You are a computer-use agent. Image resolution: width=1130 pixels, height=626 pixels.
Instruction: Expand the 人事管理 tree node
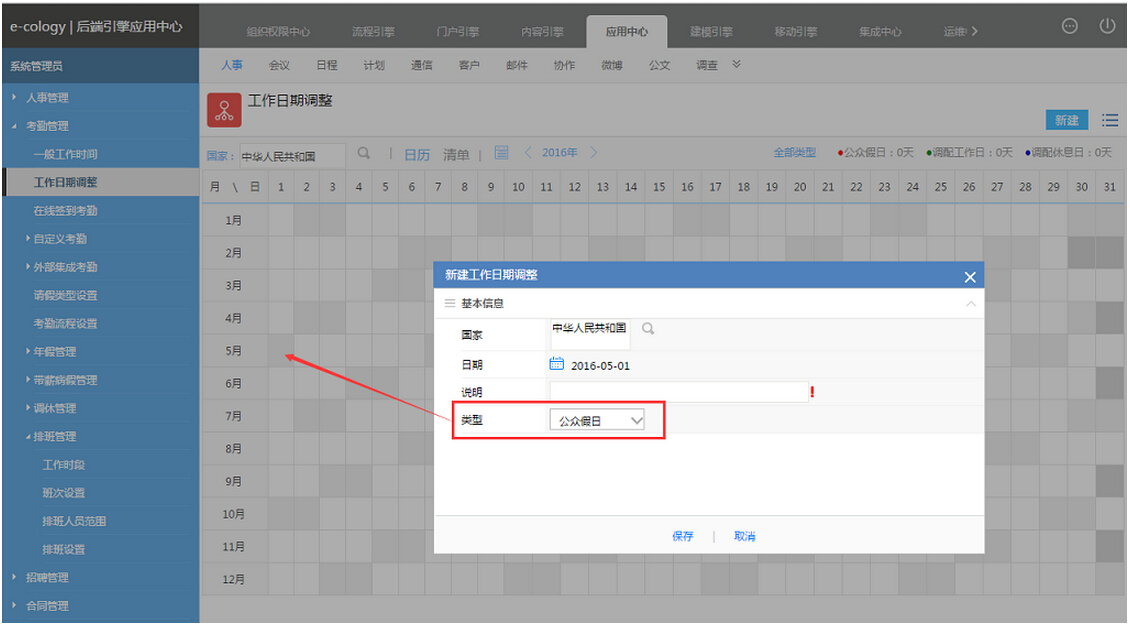coord(15,98)
